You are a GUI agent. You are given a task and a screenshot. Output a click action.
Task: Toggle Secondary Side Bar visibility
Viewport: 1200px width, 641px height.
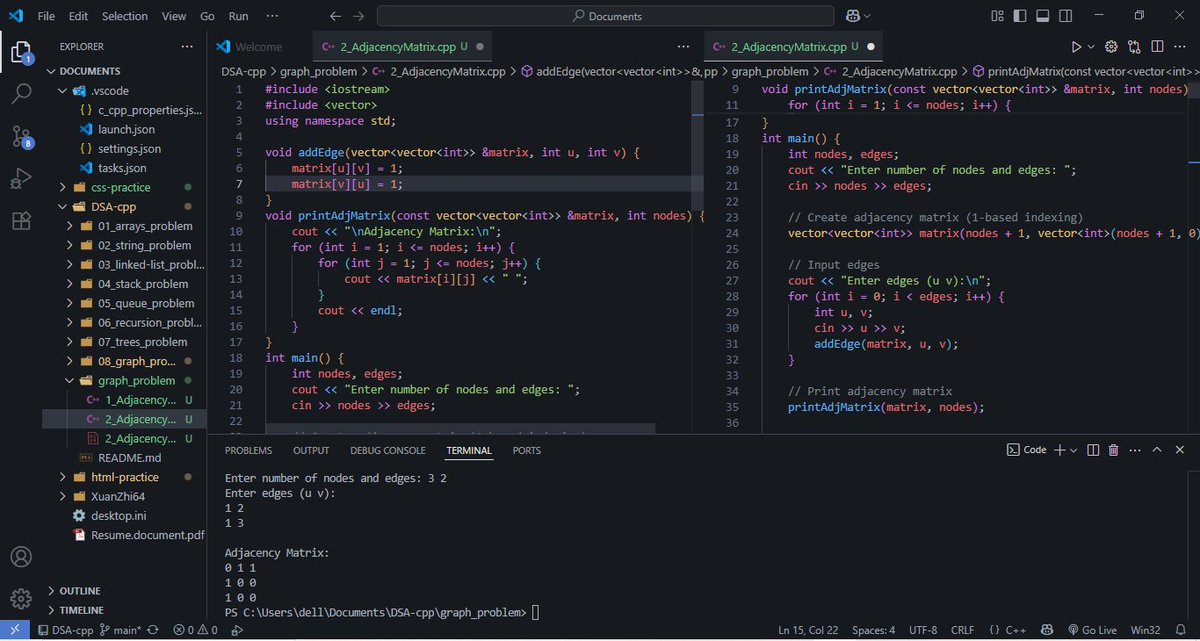tap(1064, 16)
